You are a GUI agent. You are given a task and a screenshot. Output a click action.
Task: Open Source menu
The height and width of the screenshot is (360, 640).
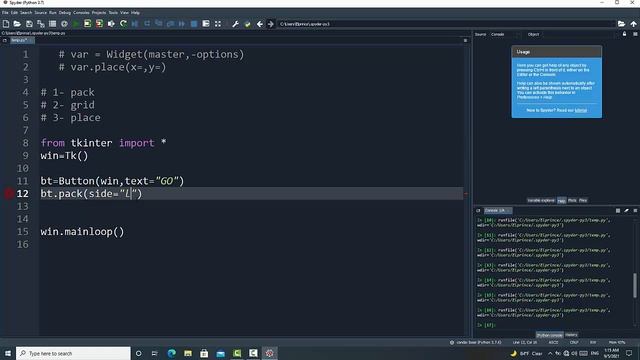(x=40, y=13)
